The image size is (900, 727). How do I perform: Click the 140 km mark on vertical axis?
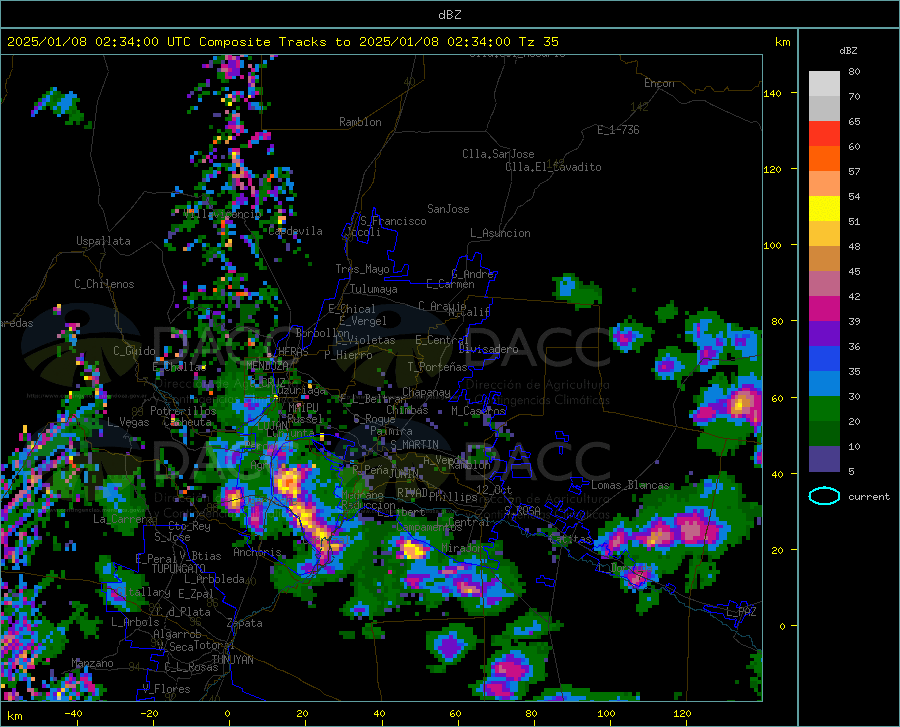coord(772,94)
